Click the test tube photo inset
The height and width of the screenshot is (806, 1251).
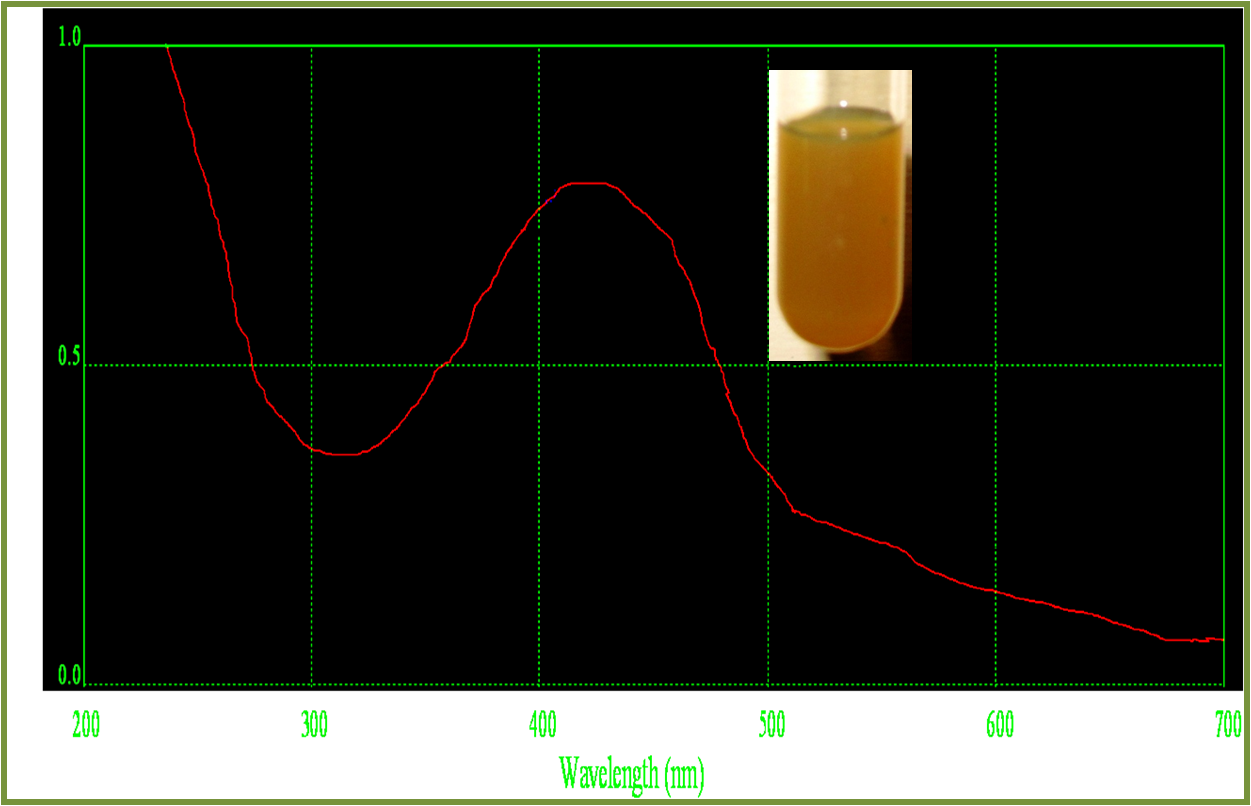click(839, 215)
